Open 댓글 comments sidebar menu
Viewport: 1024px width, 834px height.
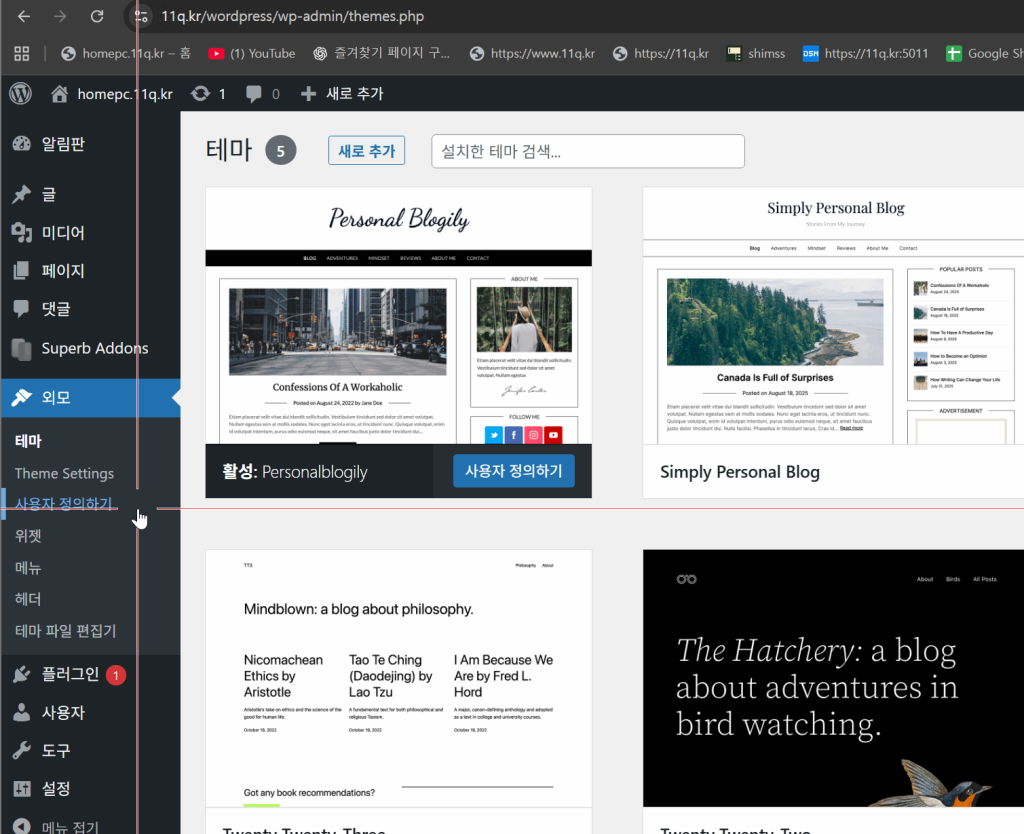(x=90, y=309)
